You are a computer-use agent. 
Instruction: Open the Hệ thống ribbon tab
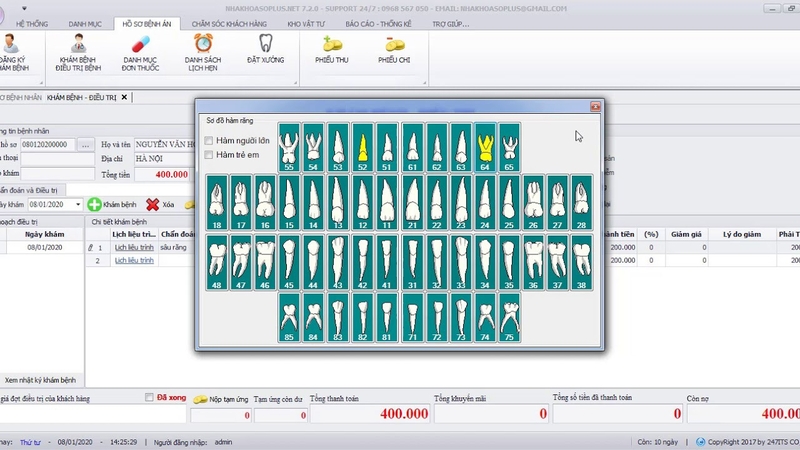pyautogui.click(x=32, y=24)
